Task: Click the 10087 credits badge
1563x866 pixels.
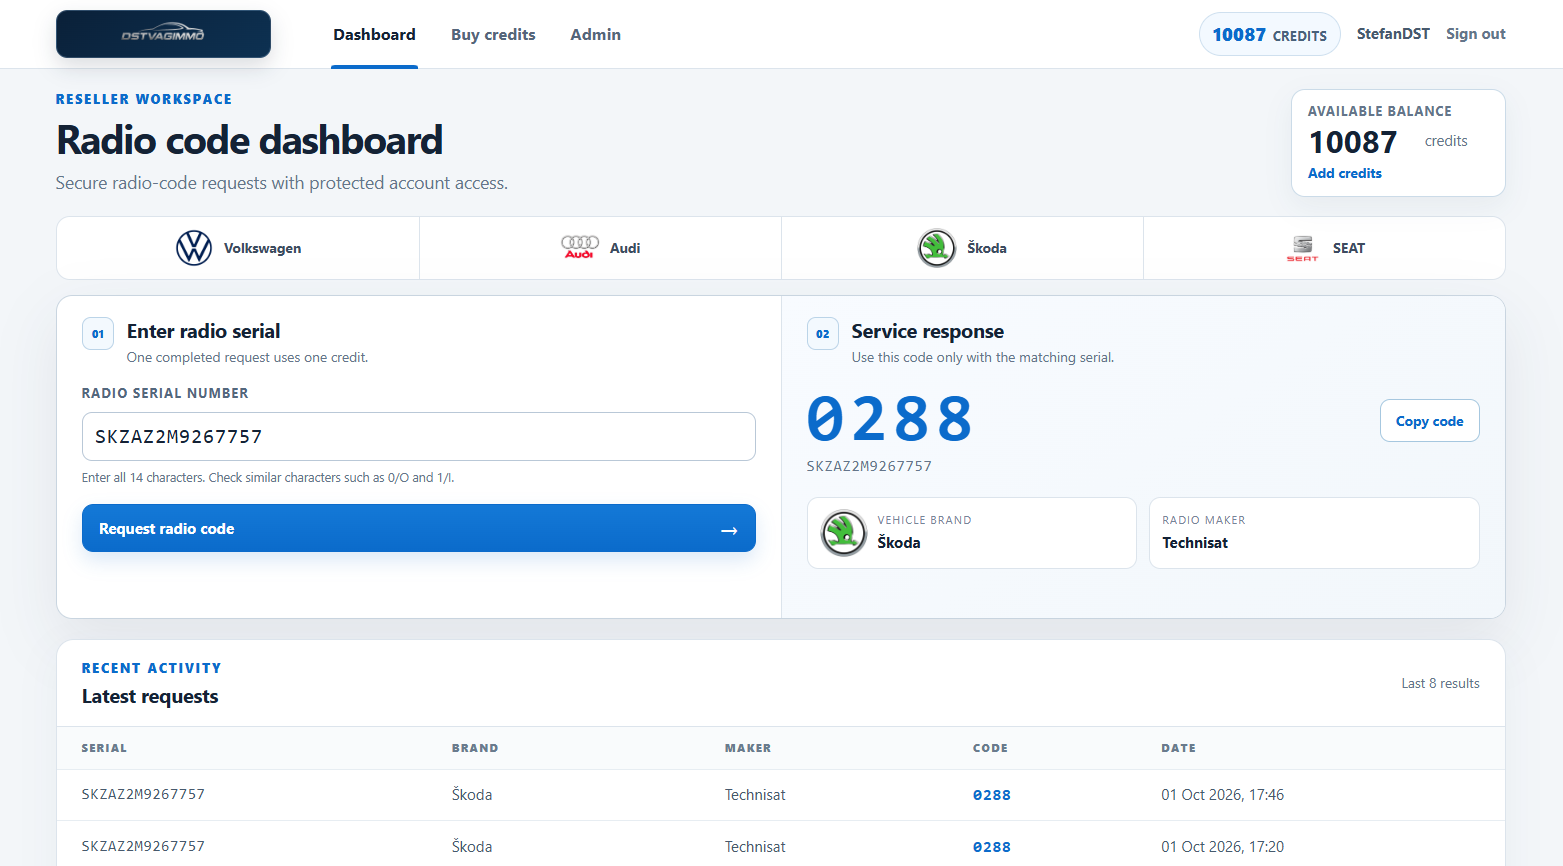Action: [x=1270, y=34]
